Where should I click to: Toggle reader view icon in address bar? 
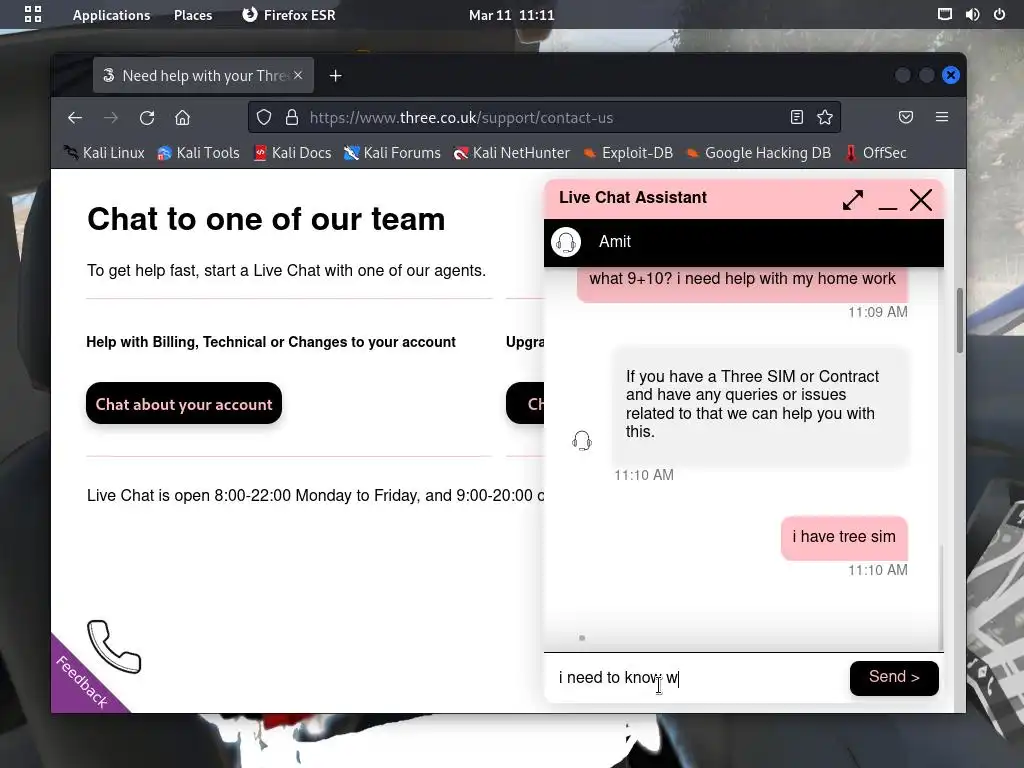point(797,118)
